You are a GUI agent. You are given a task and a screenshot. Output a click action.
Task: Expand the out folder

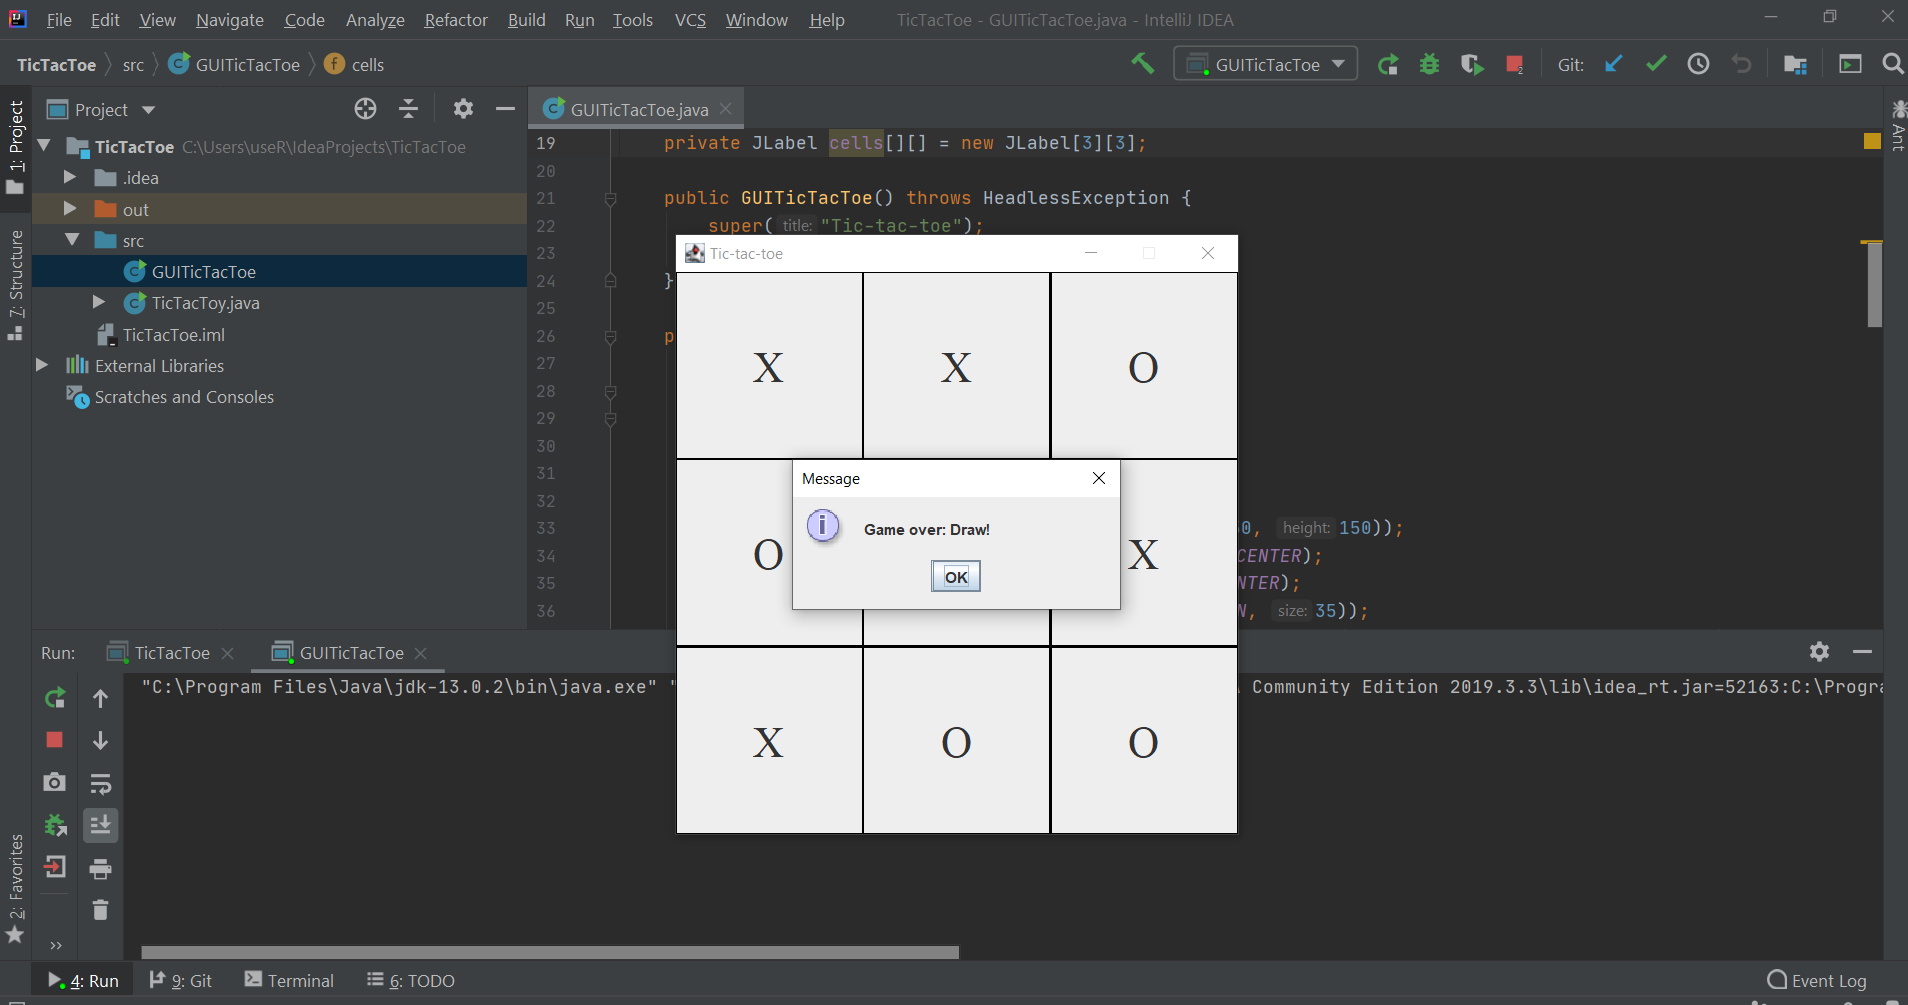(70, 209)
